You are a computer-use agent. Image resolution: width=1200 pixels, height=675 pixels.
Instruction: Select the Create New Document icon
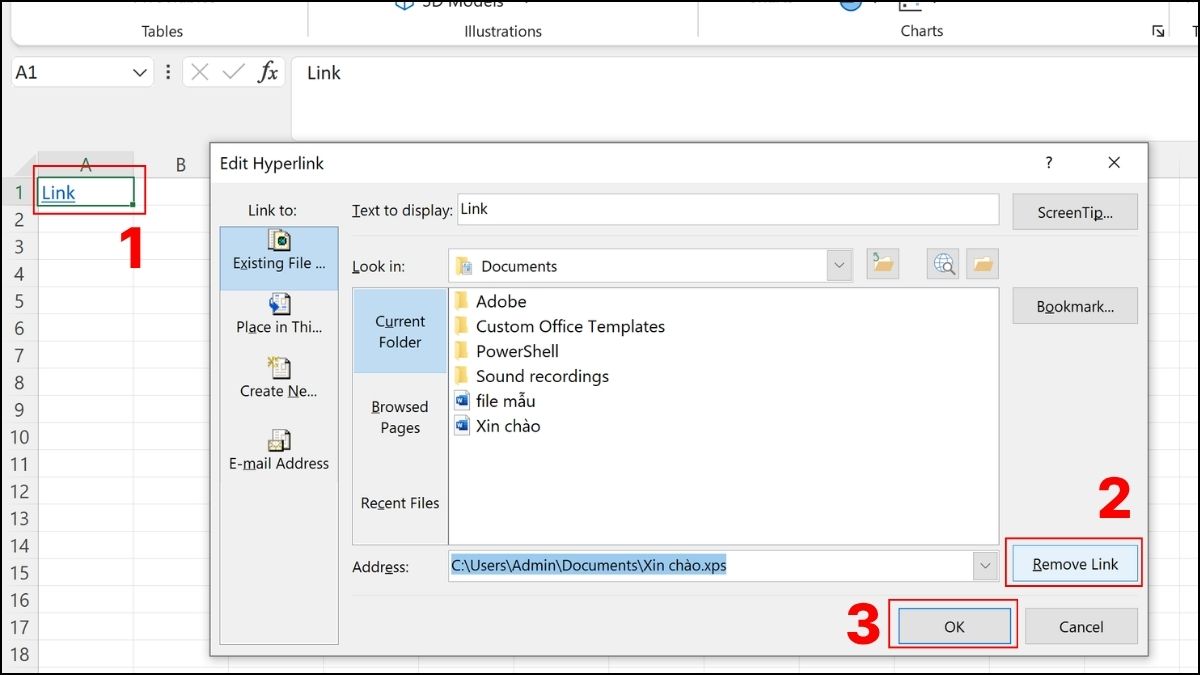[280, 378]
